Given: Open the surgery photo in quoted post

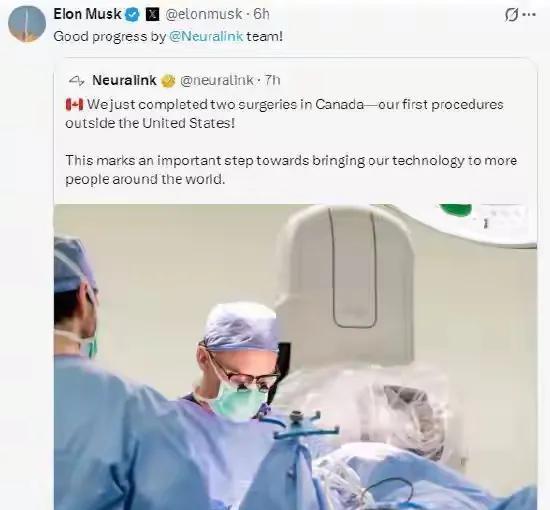Looking at the screenshot, I should coord(295,357).
